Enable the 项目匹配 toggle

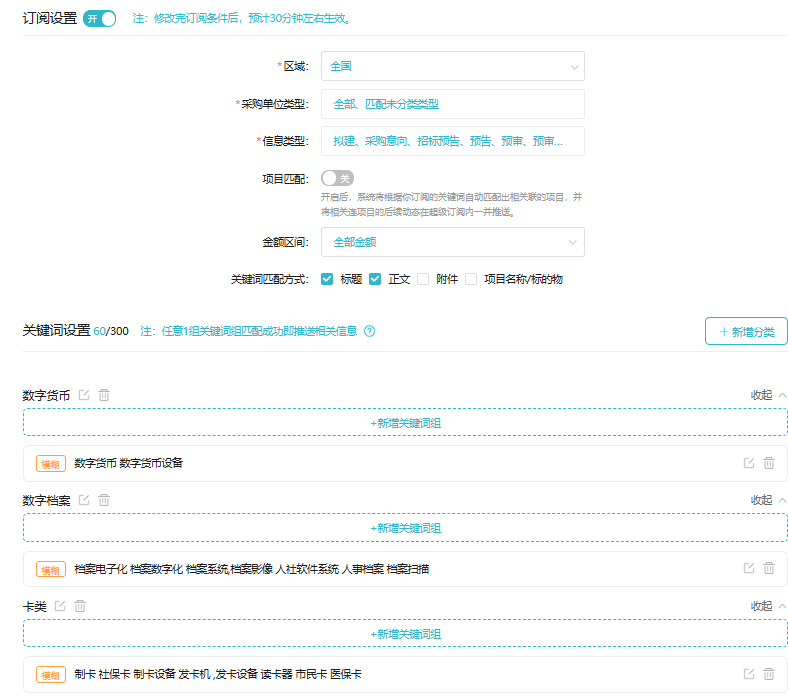337,178
